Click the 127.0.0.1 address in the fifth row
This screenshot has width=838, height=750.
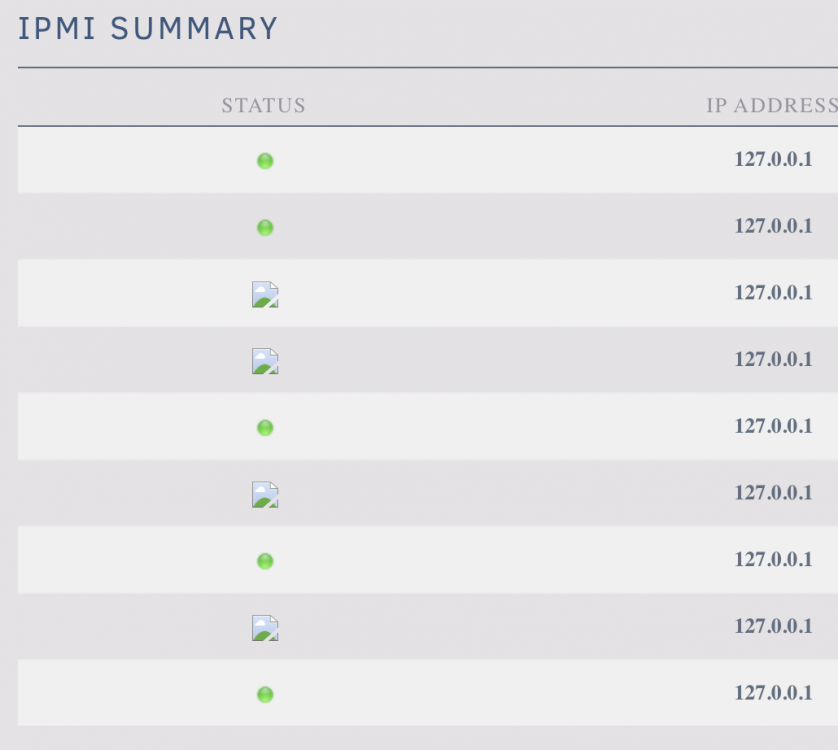click(773, 426)
